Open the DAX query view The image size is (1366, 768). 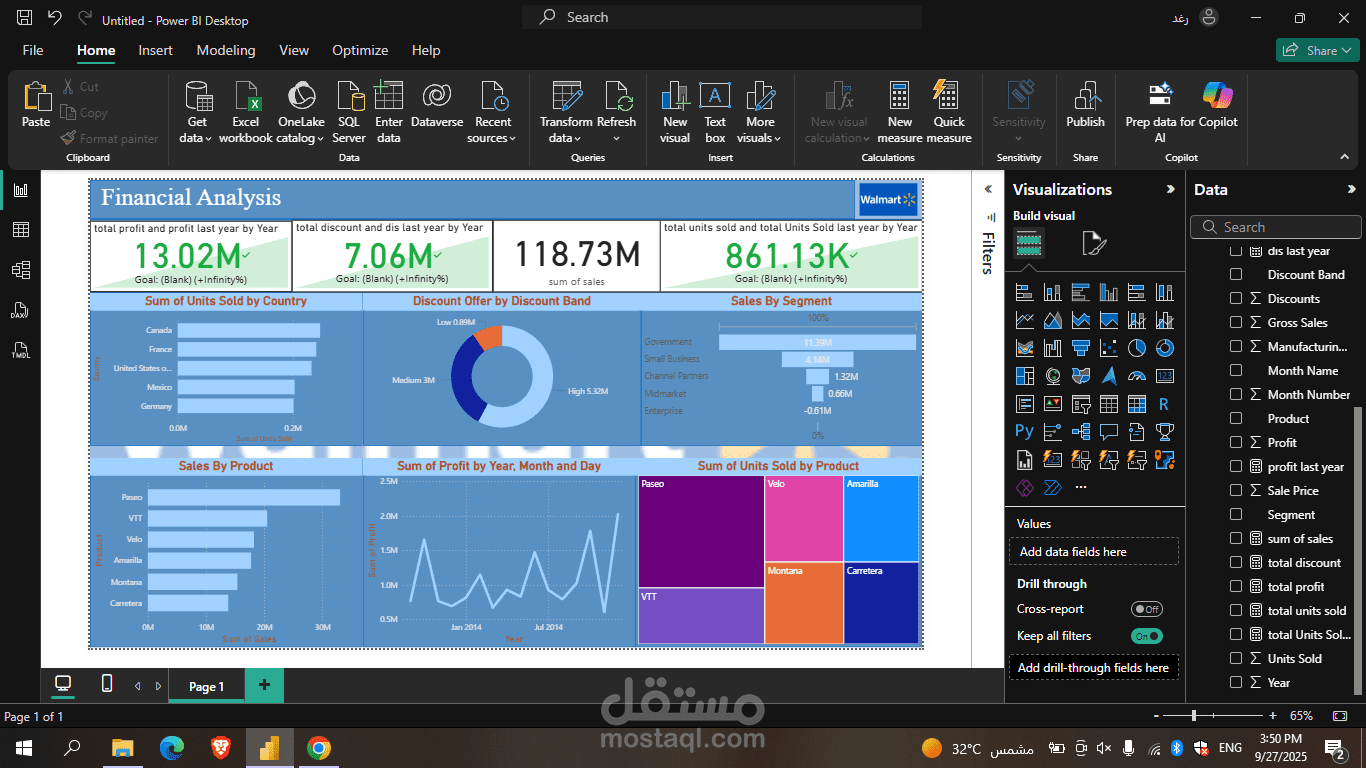(22, 310)
